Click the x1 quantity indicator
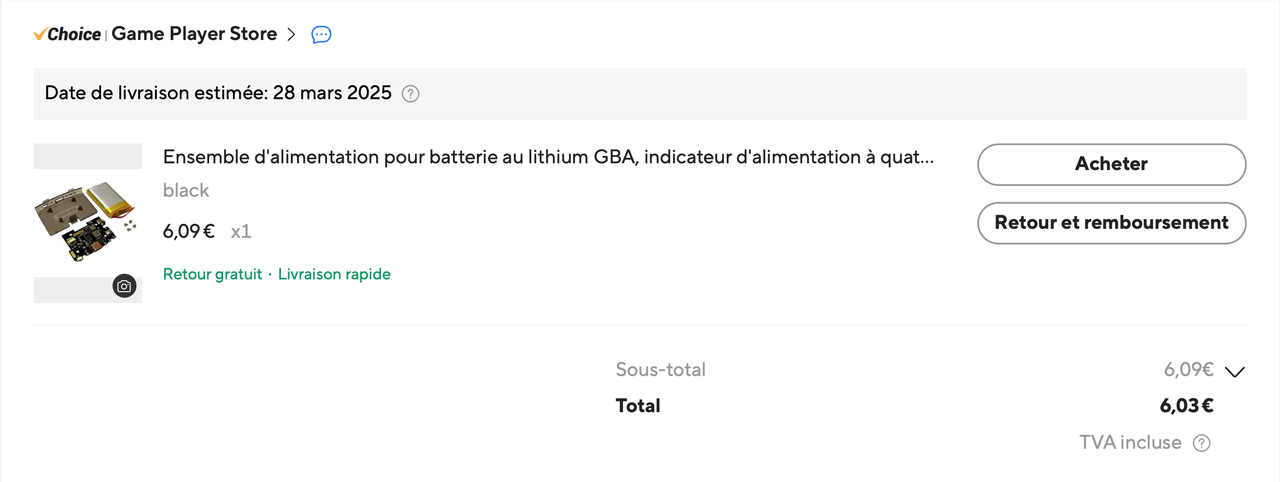1280x482 pixels. (x=241, y=232)
